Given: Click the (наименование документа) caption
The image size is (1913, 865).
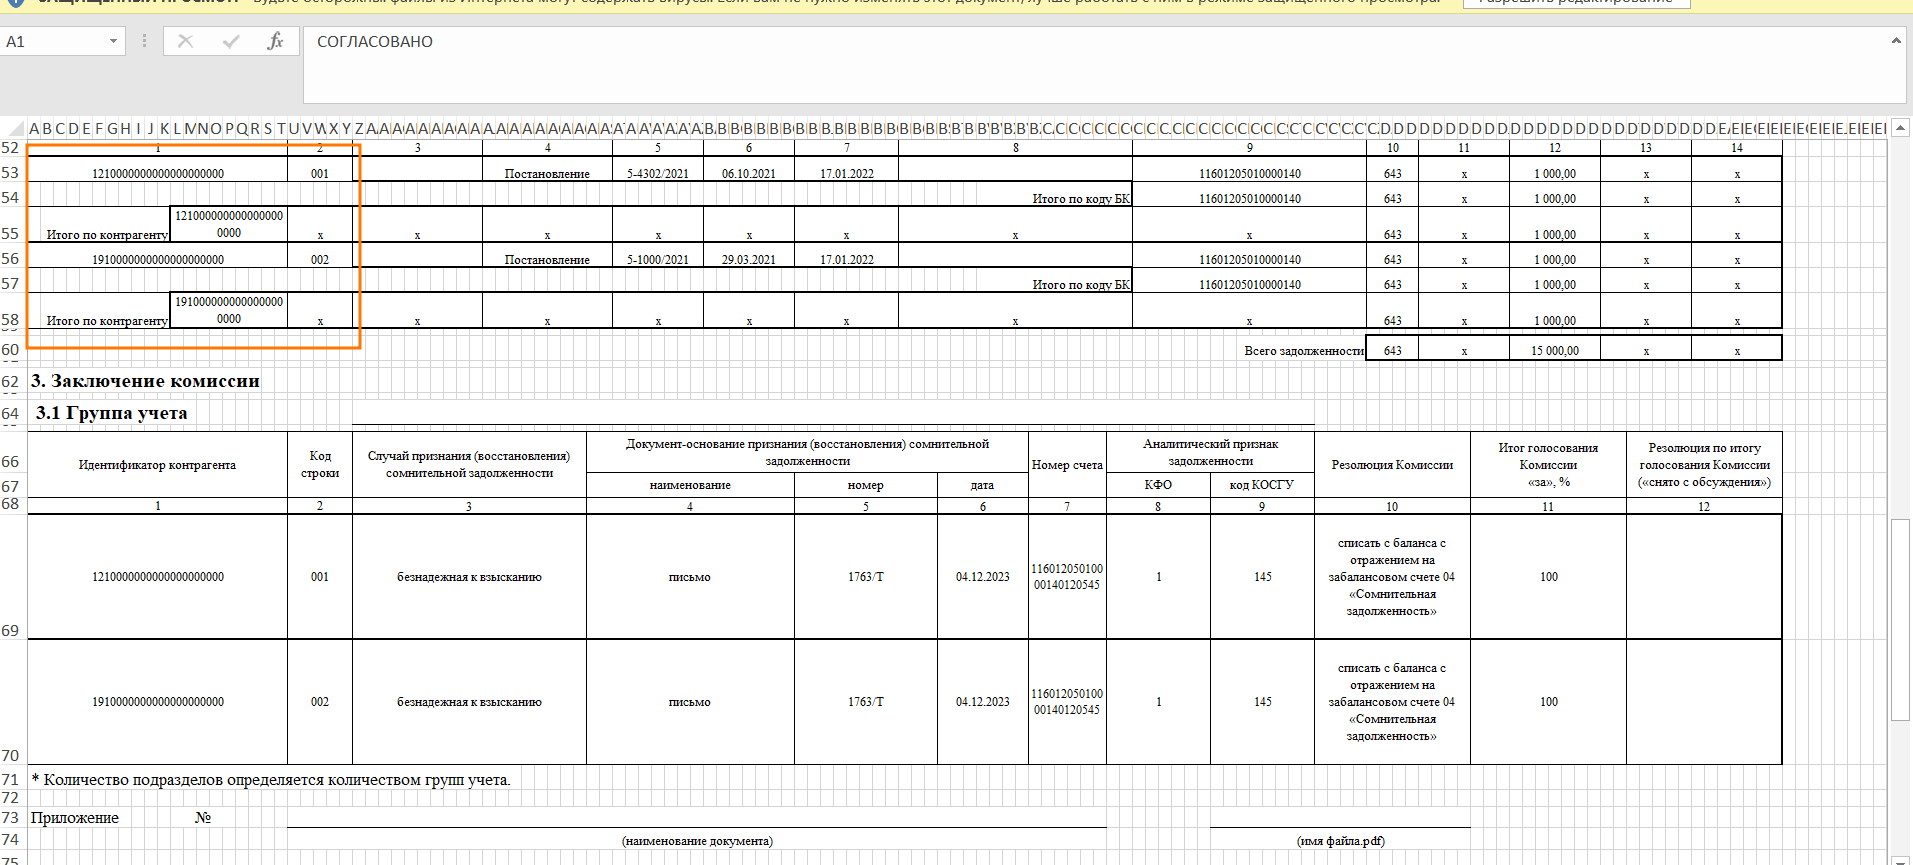Looking at the screenshot, I should [x=697, y=841].
